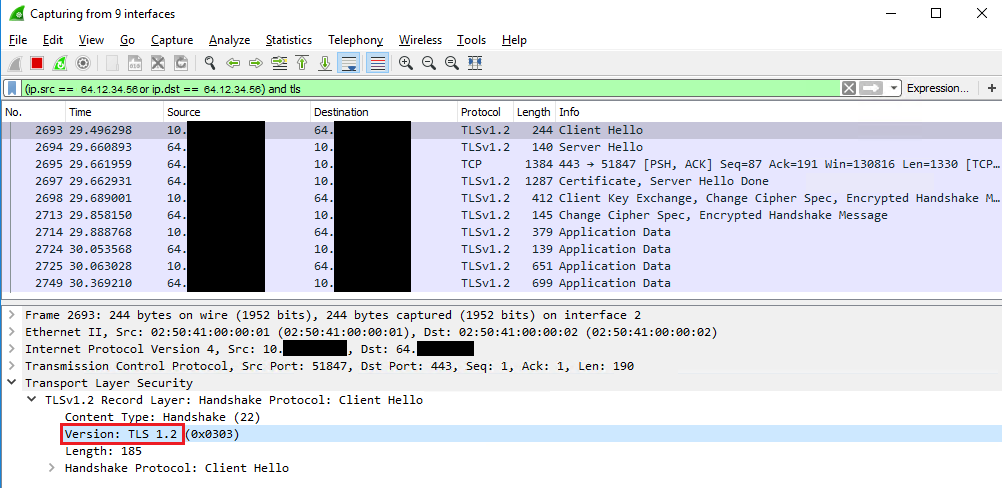Open the Analyze menu
The width and height of the screenshot is (1002, 488).
coord(229,40)
